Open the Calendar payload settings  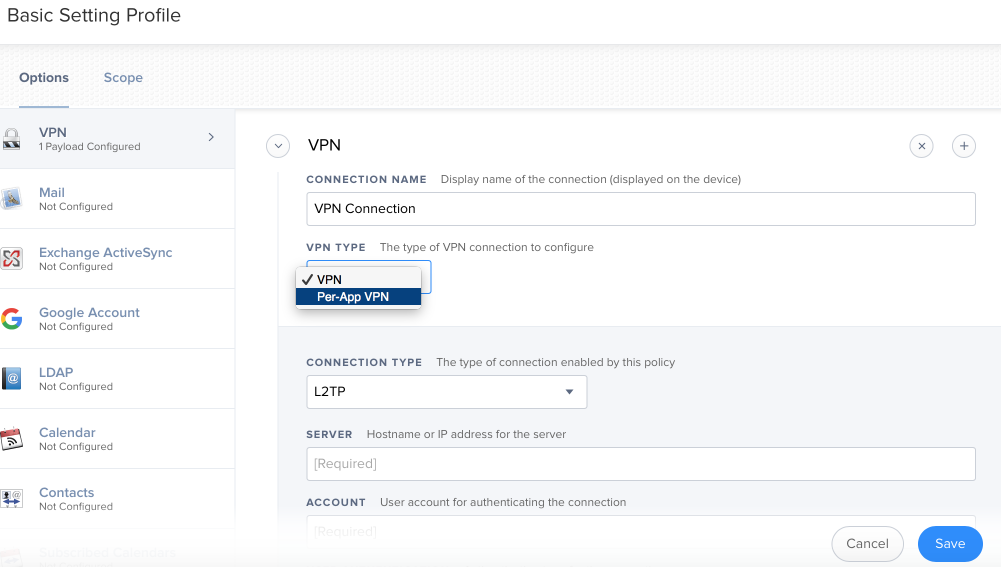coord(117,439)
